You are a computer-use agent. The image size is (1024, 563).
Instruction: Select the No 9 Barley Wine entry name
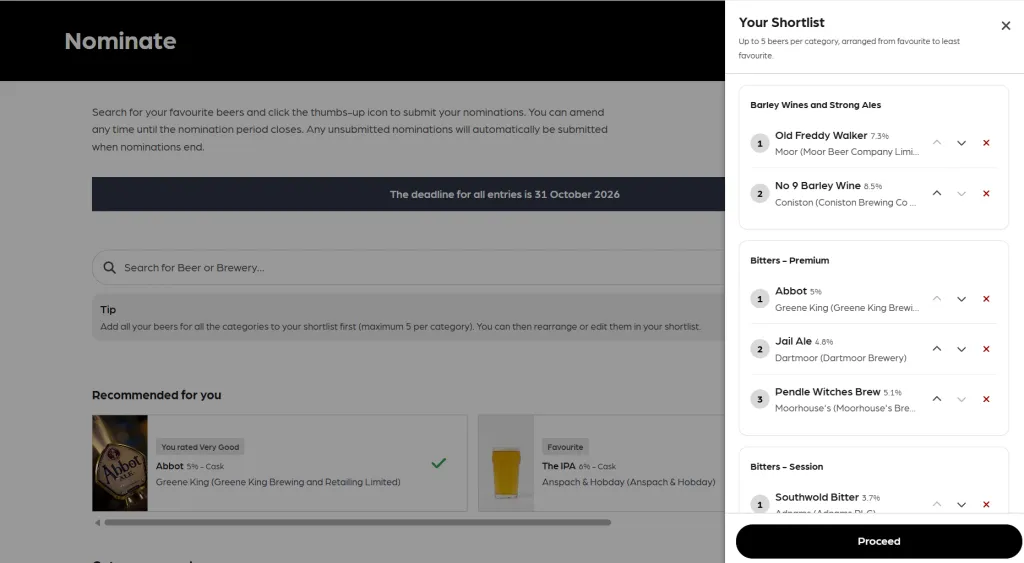(818, 185)
